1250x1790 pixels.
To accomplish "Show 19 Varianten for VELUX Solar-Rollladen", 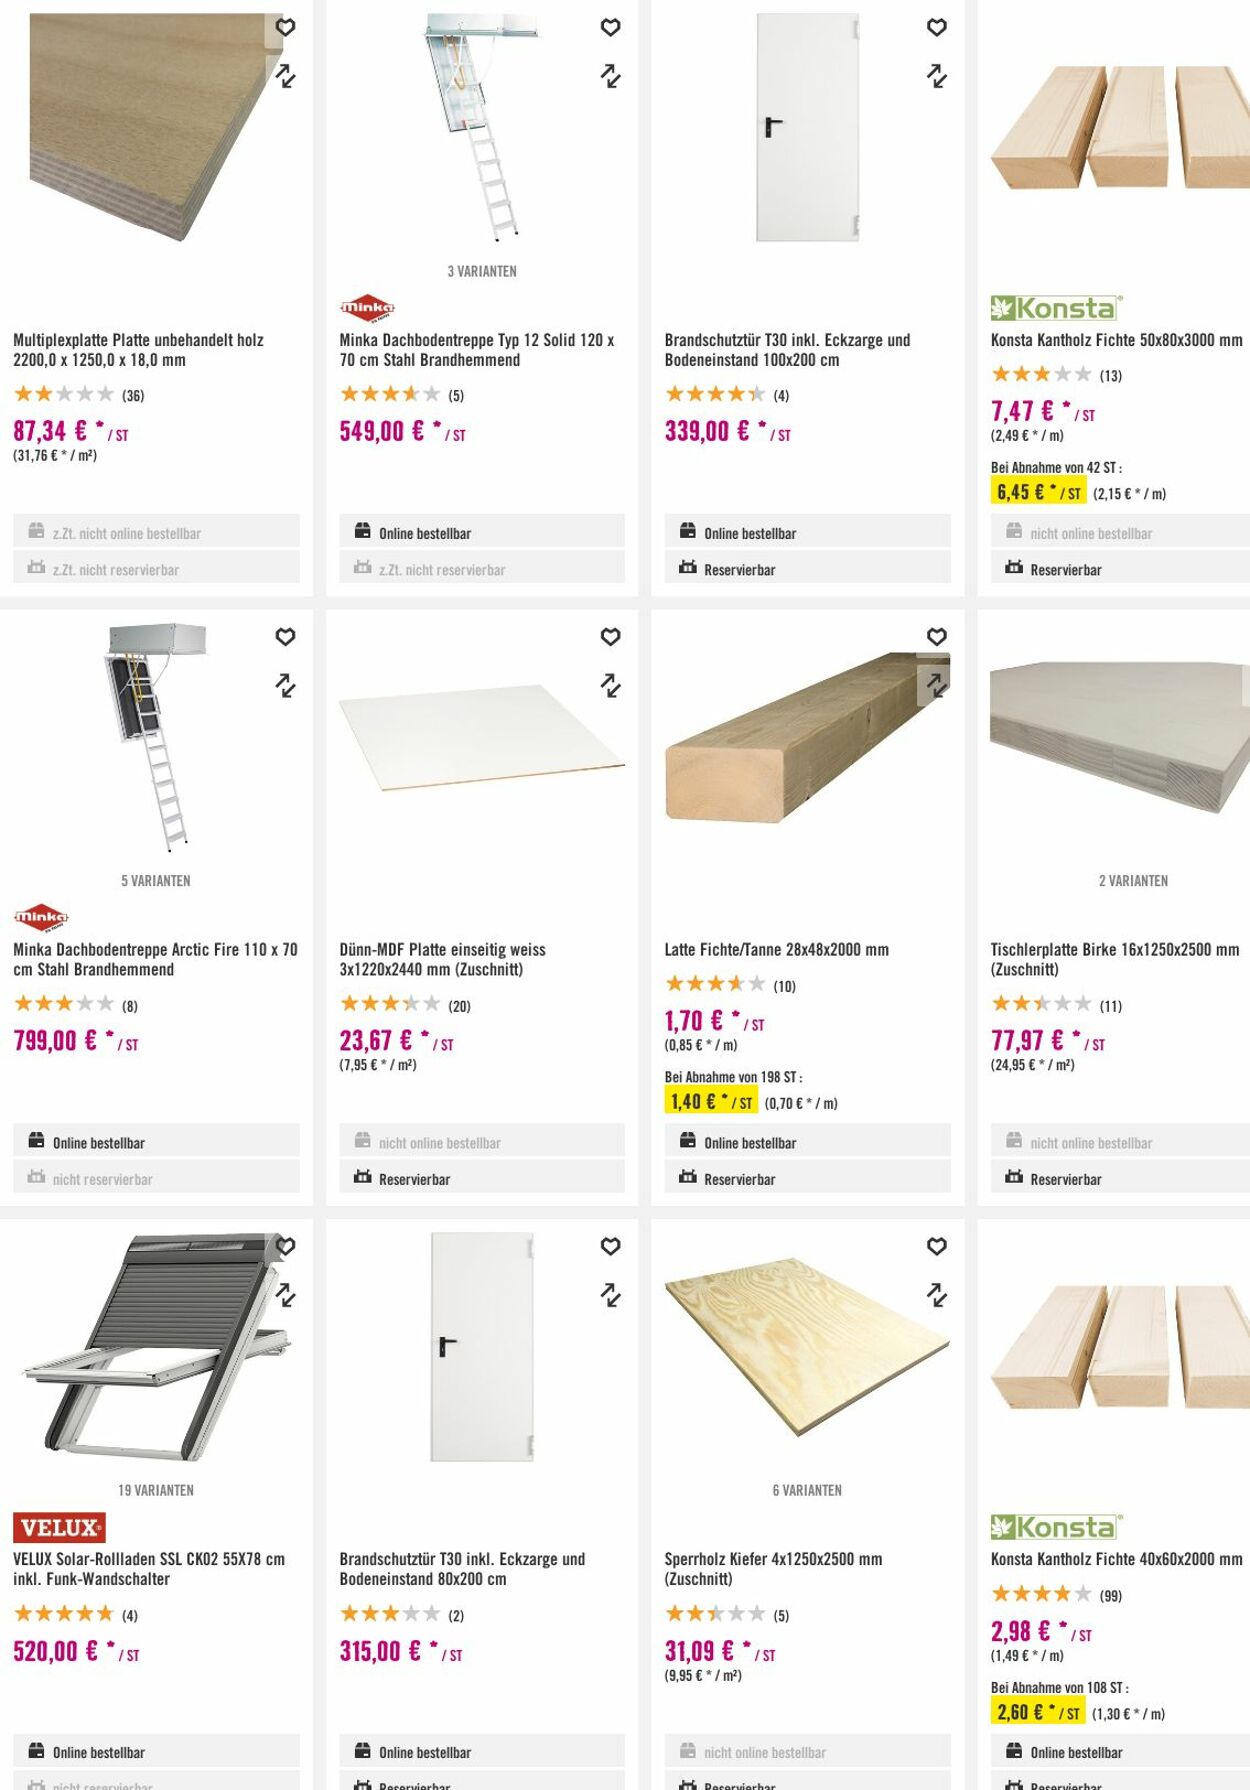I will point(156,1490).
